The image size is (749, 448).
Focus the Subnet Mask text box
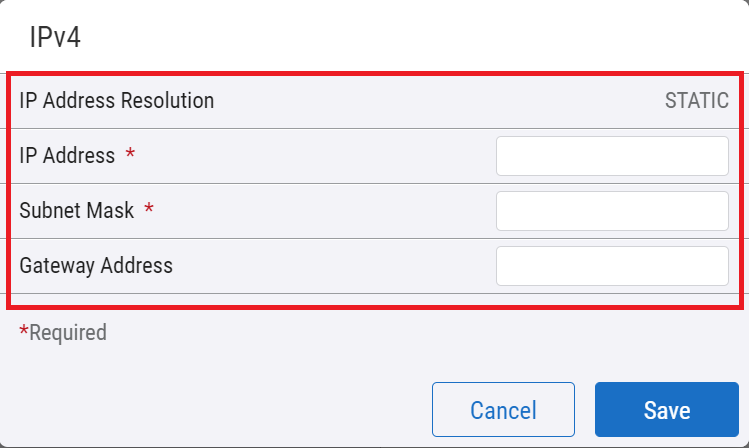point(612,211)
